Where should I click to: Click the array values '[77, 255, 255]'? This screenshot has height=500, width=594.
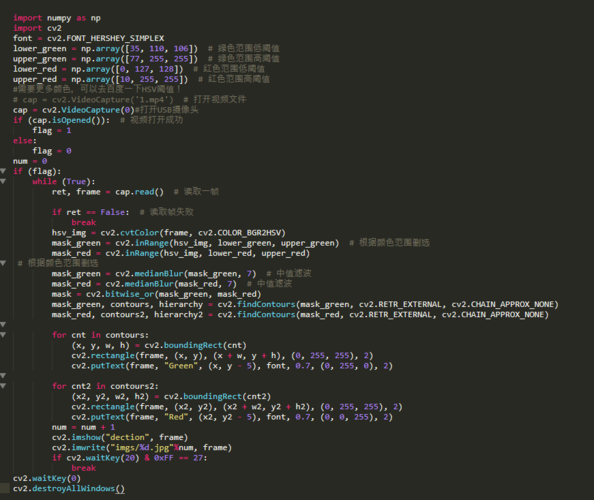pyautogui.click(x=161, y=59)
